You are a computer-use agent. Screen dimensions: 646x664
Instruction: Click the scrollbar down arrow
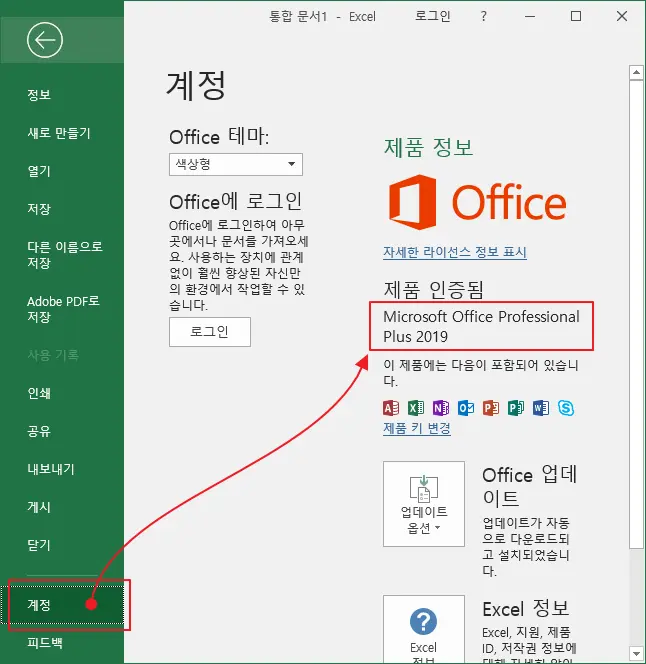636,653
